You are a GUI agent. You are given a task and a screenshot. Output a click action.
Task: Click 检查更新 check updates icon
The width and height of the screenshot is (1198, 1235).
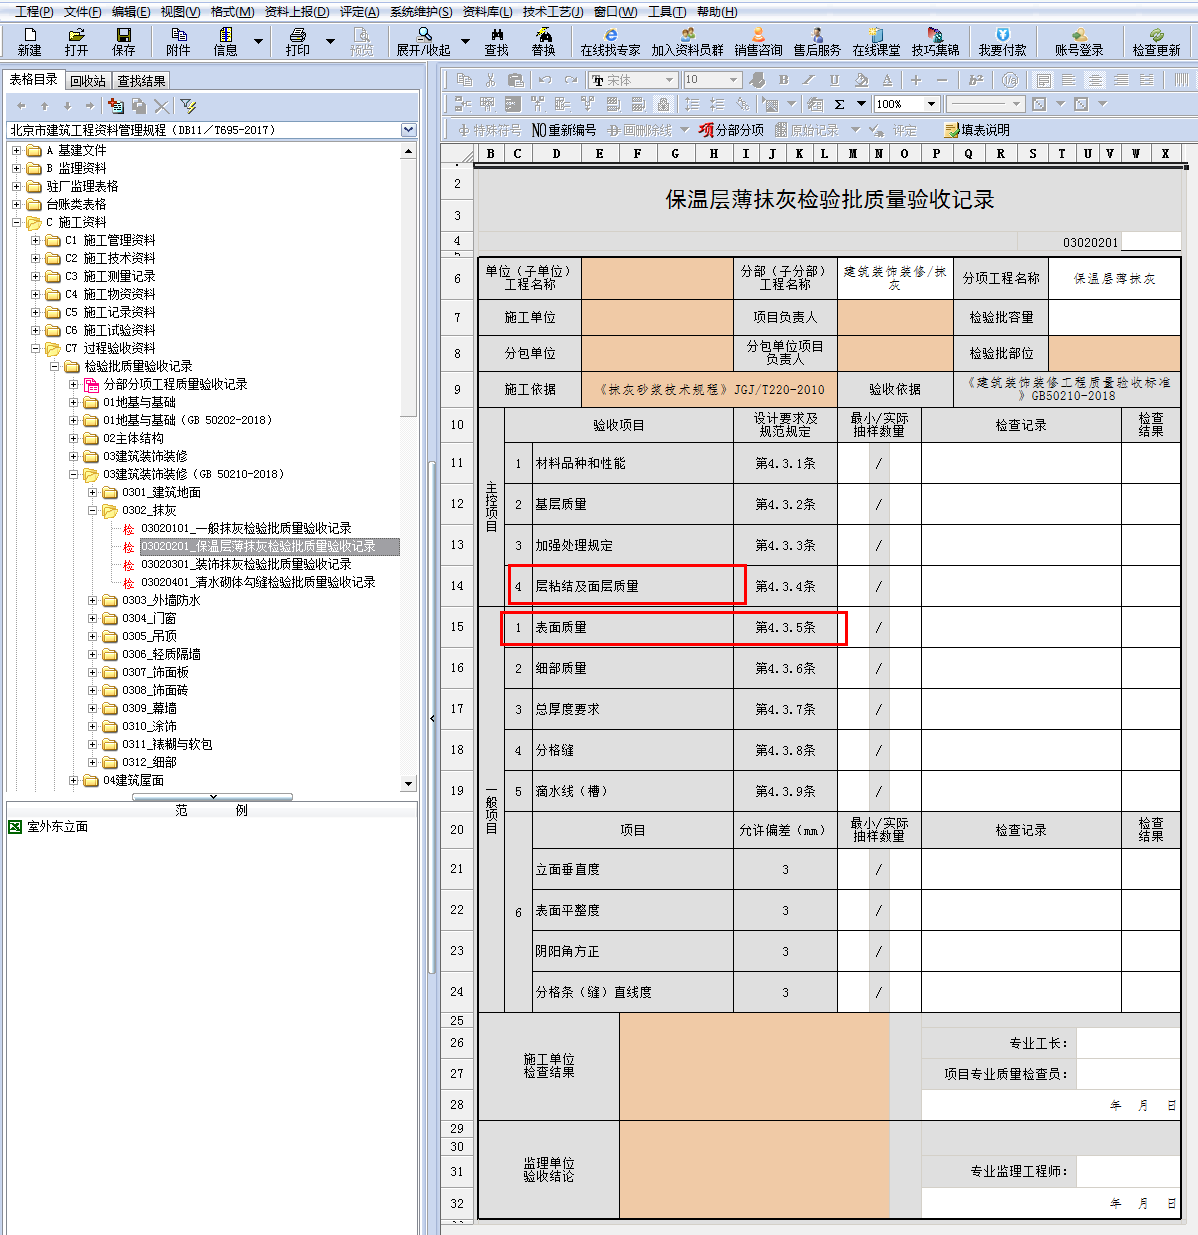[x=1156, y=41]
